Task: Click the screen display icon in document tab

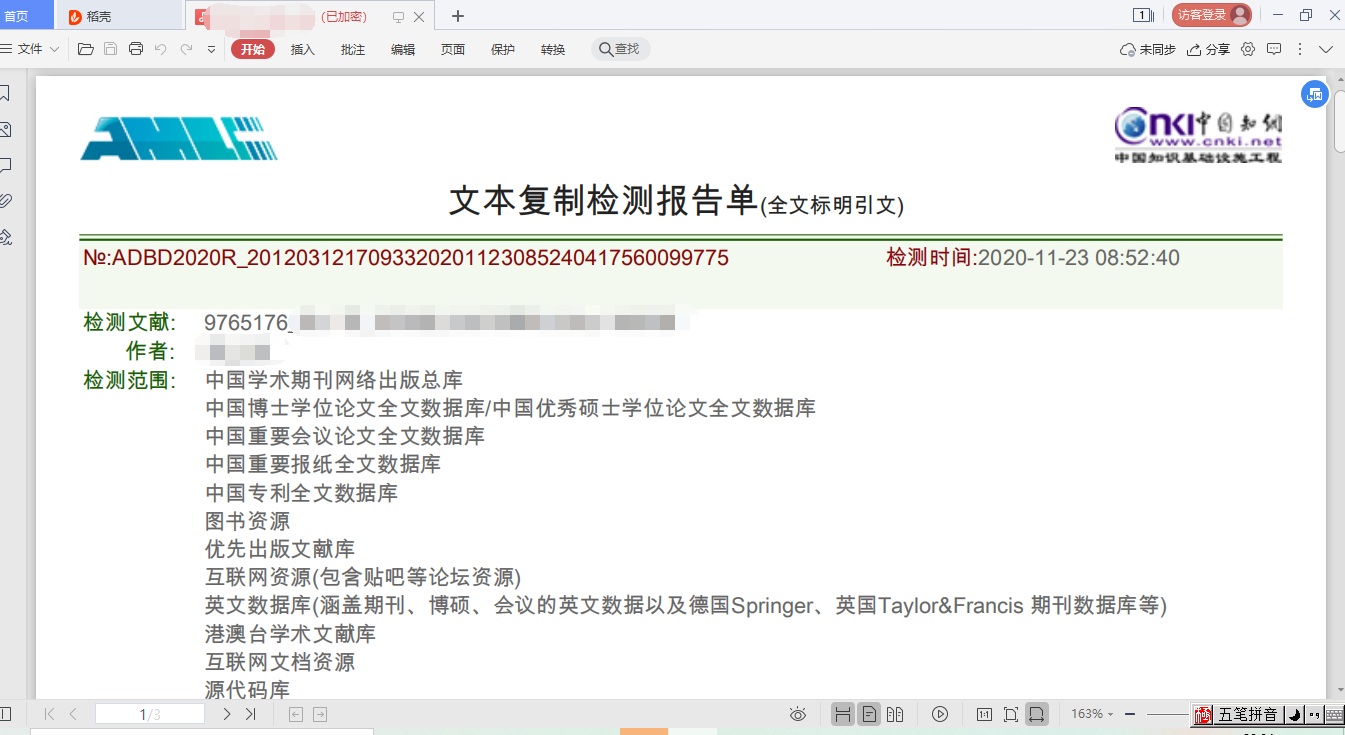Action: pos(398,17)
